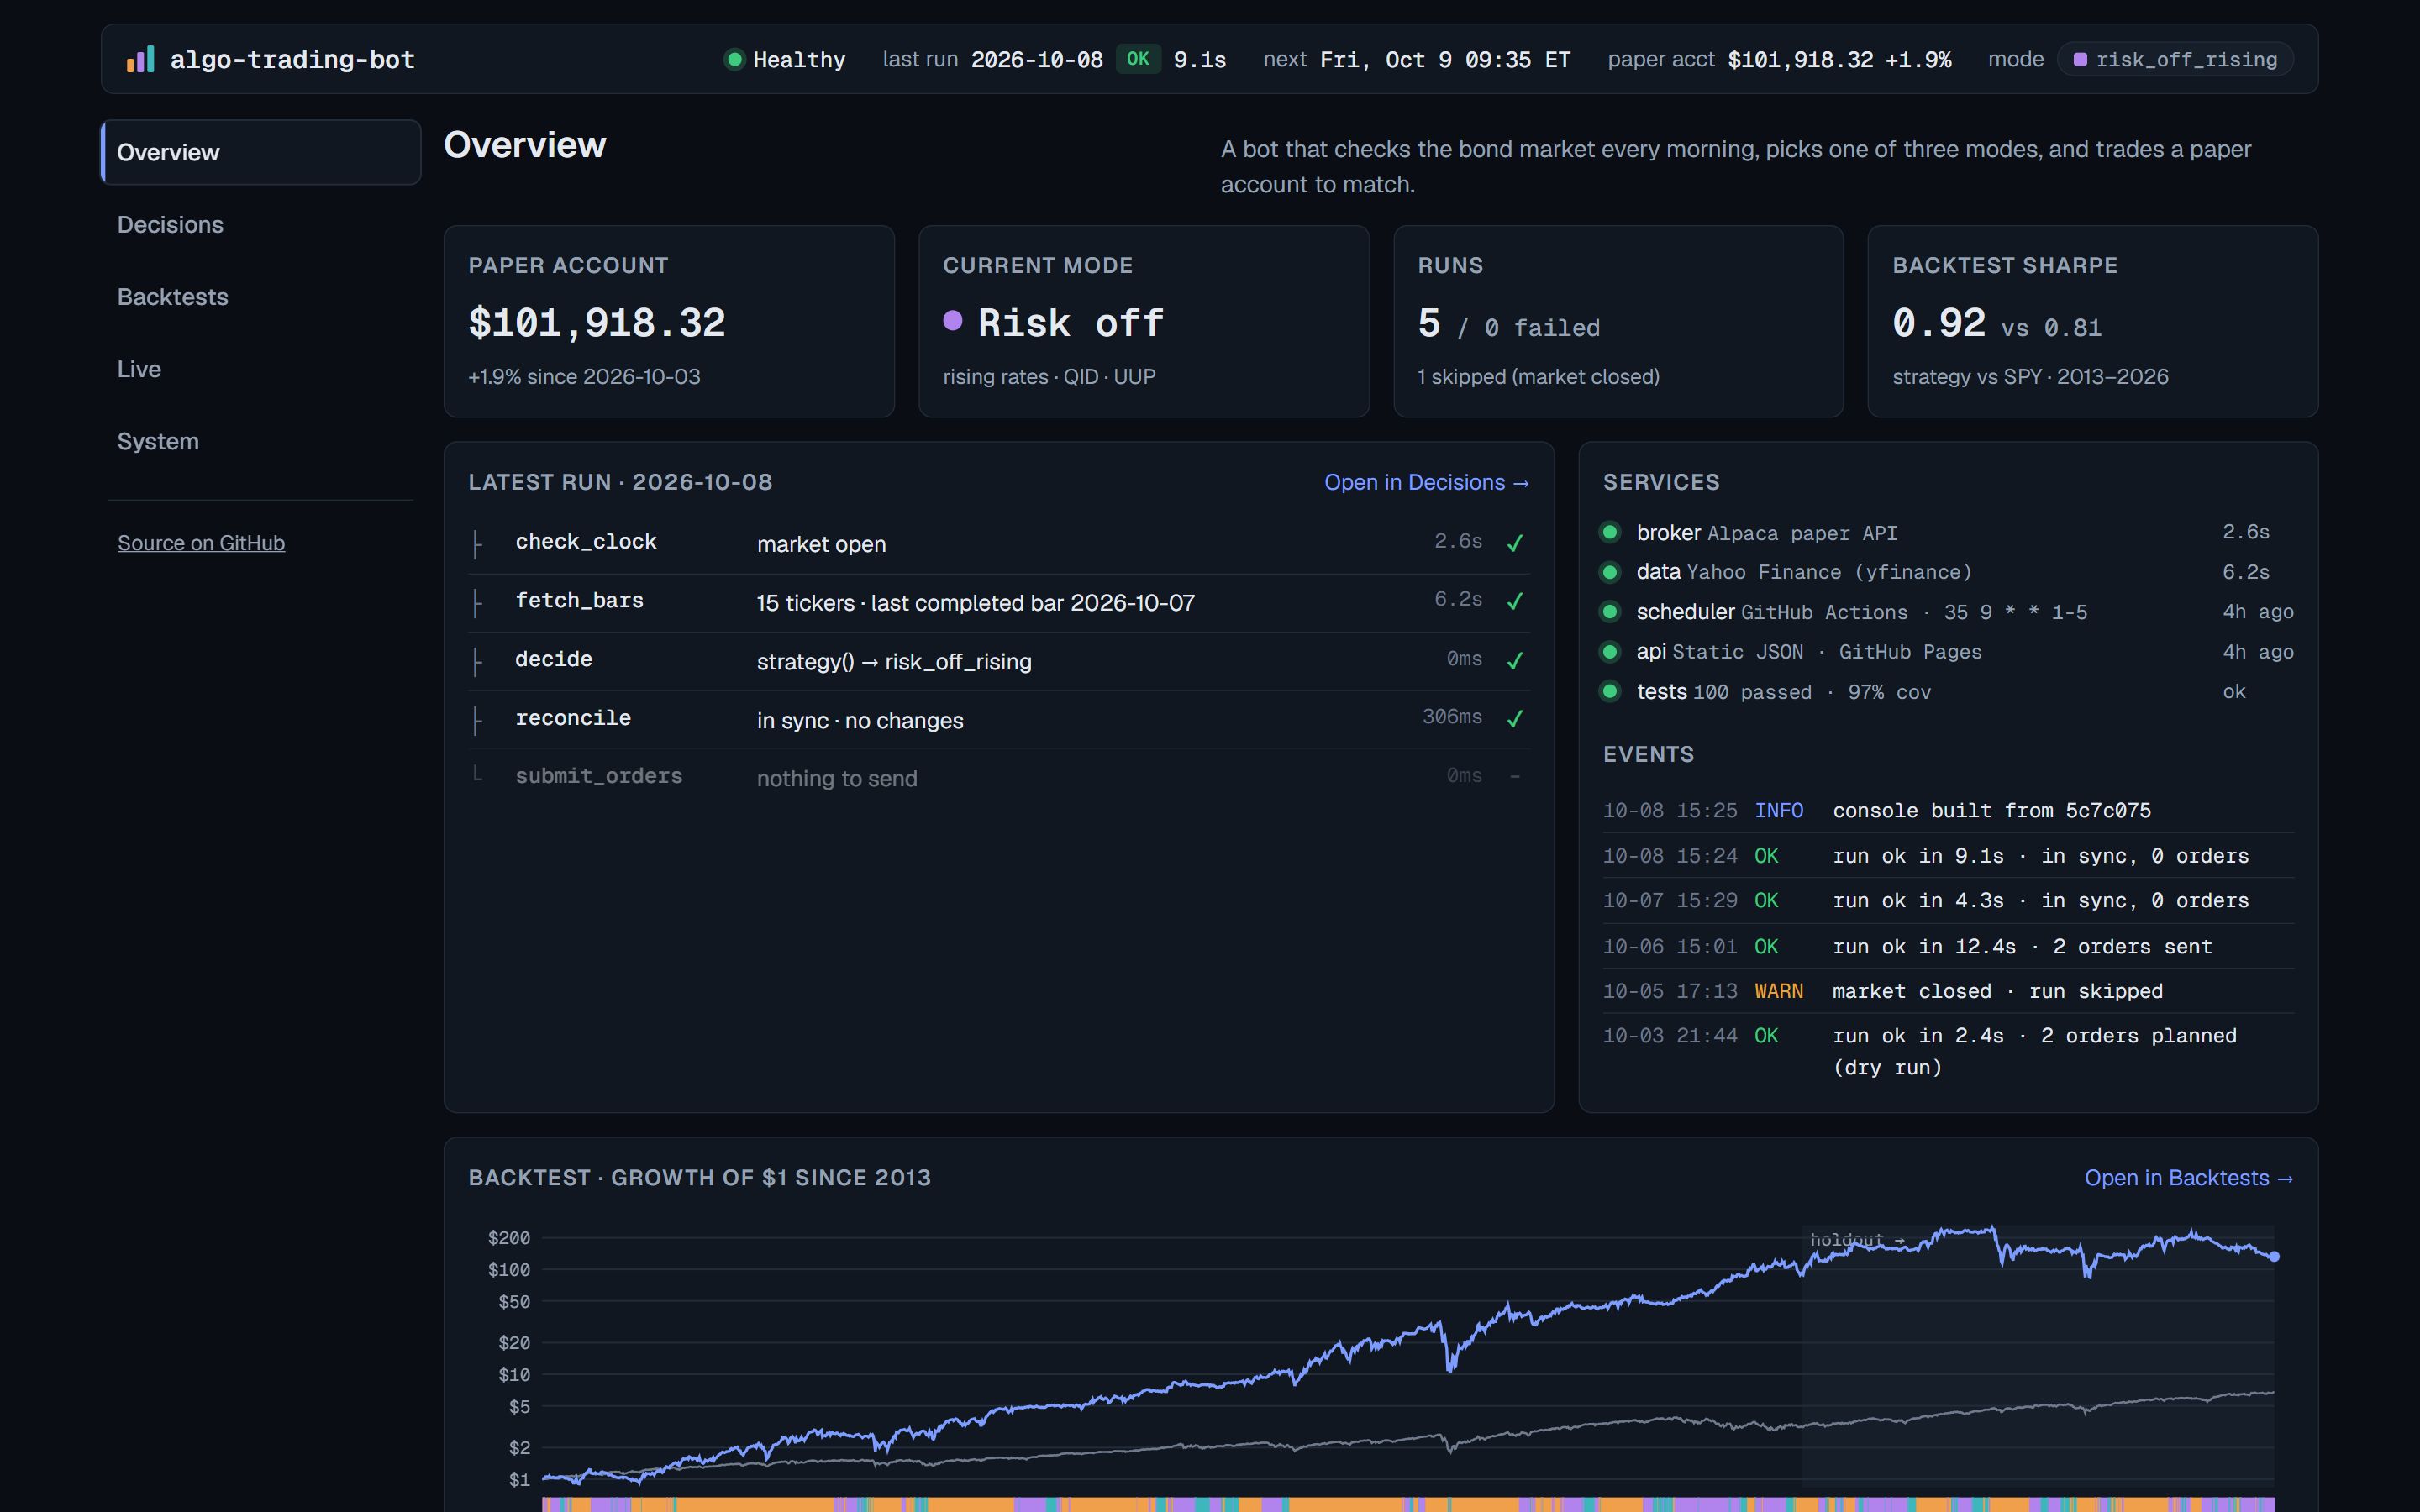Open the Source on GitHub link
The height and width of the screenshot is (1512, 2420).
pos(201,543)
